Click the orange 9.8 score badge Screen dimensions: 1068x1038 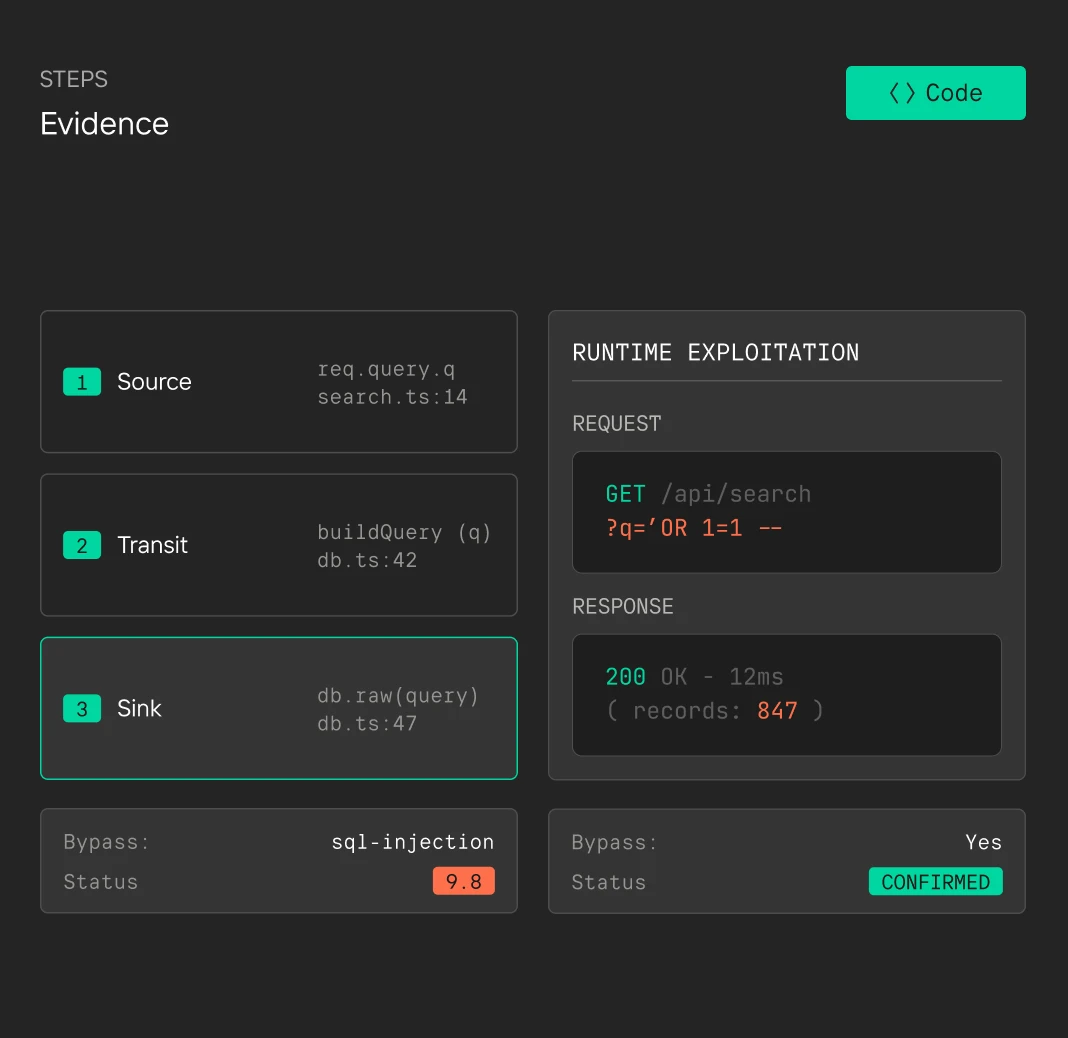pyautogui.click(x=464, y=881)
